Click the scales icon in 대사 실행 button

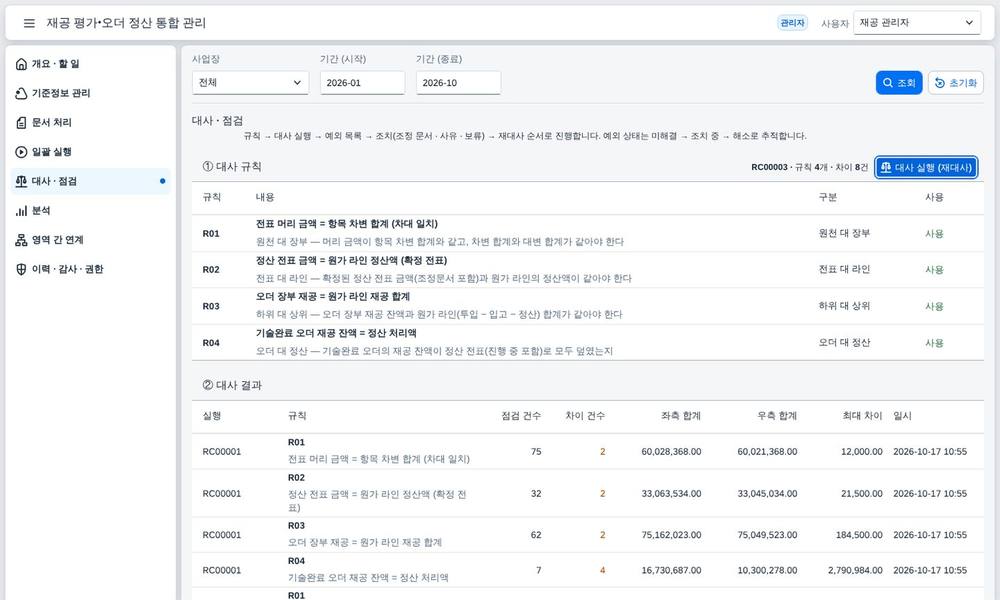(x=886, y=168)
